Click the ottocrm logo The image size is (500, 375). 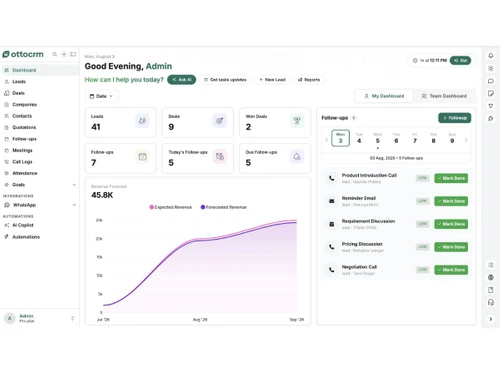click(23, 54)
